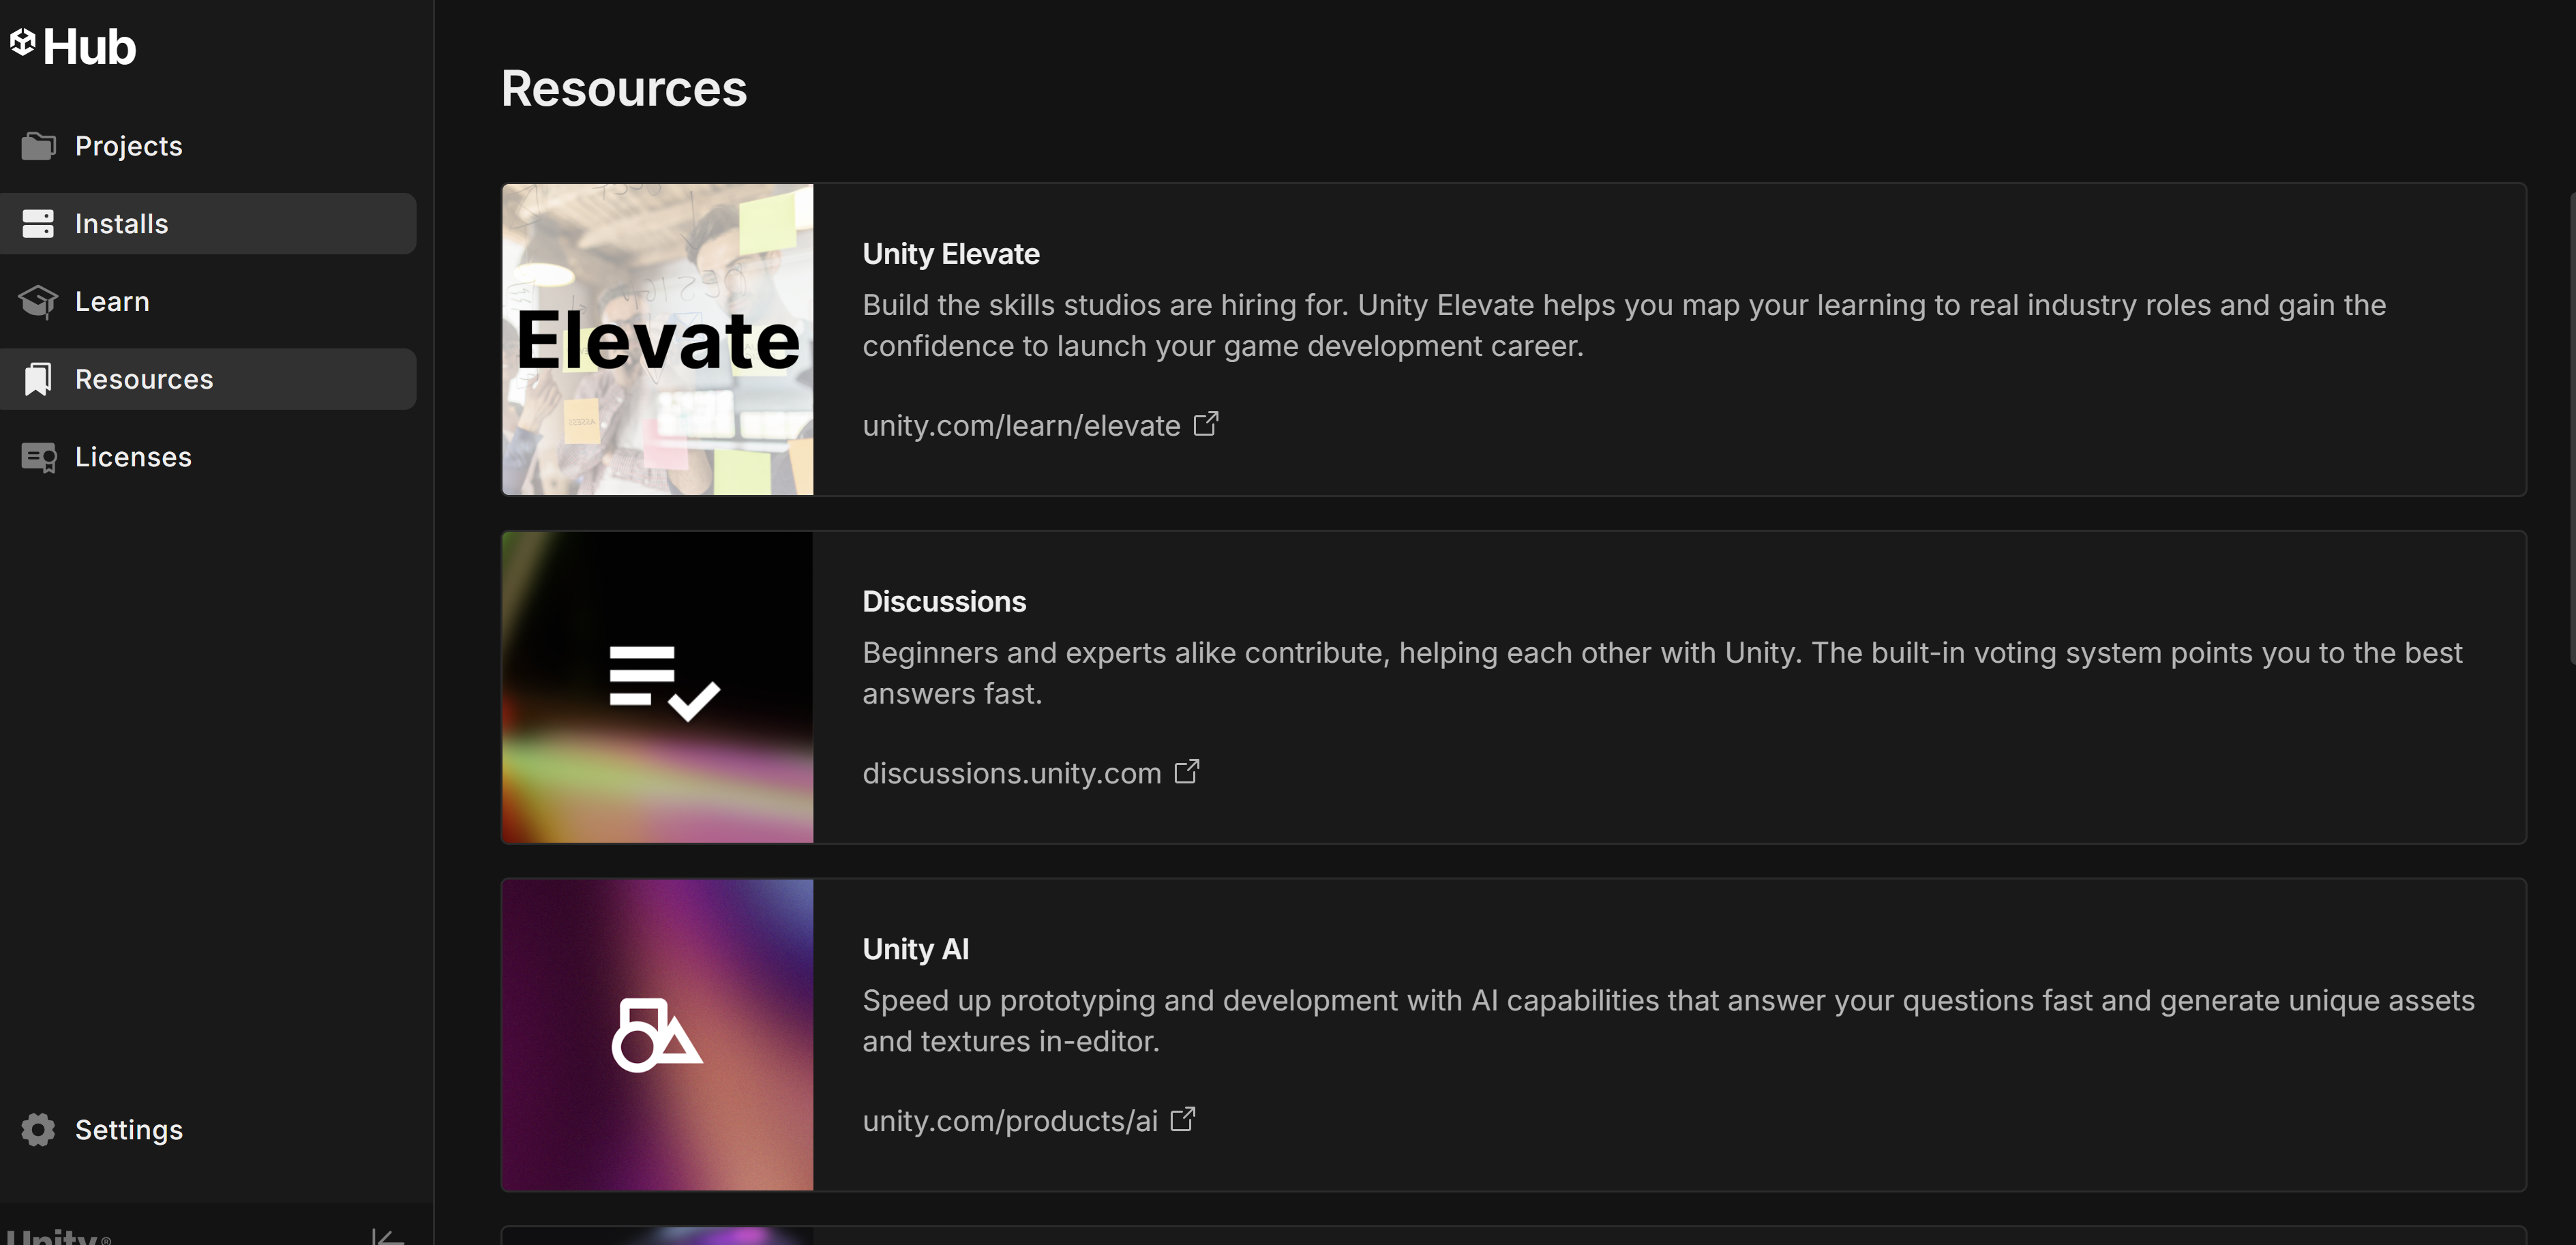Collapse the sidebar using the bottom-left arrow
This screenshot has height=1245, width=2576.
385,1236
